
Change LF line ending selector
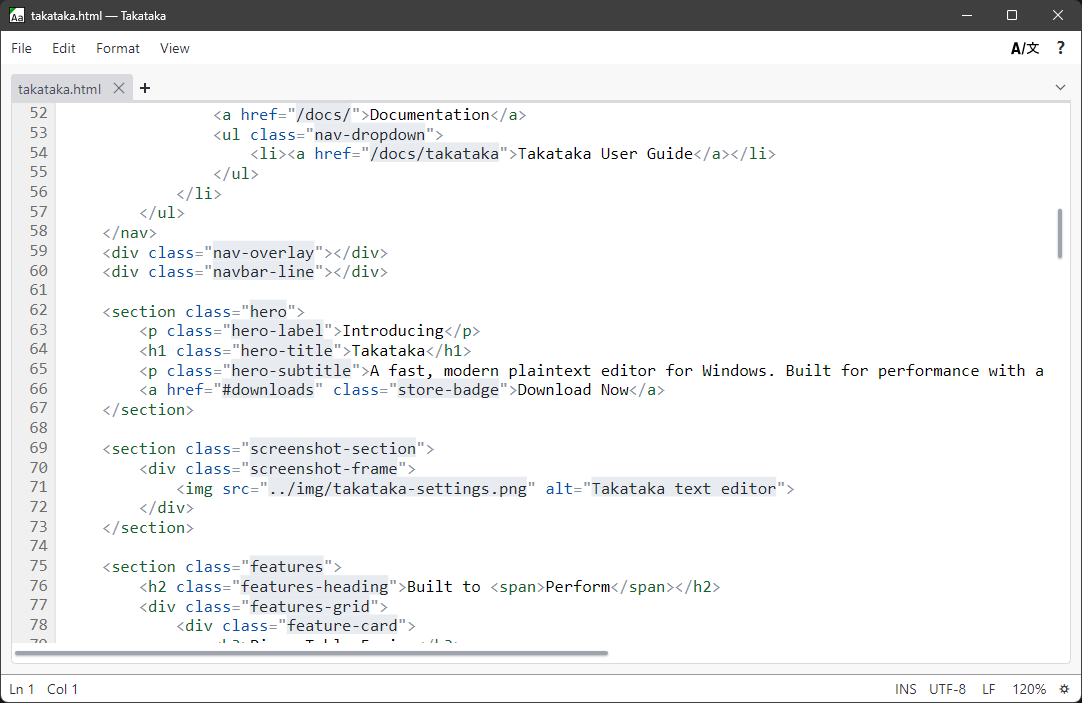(989, 689)
